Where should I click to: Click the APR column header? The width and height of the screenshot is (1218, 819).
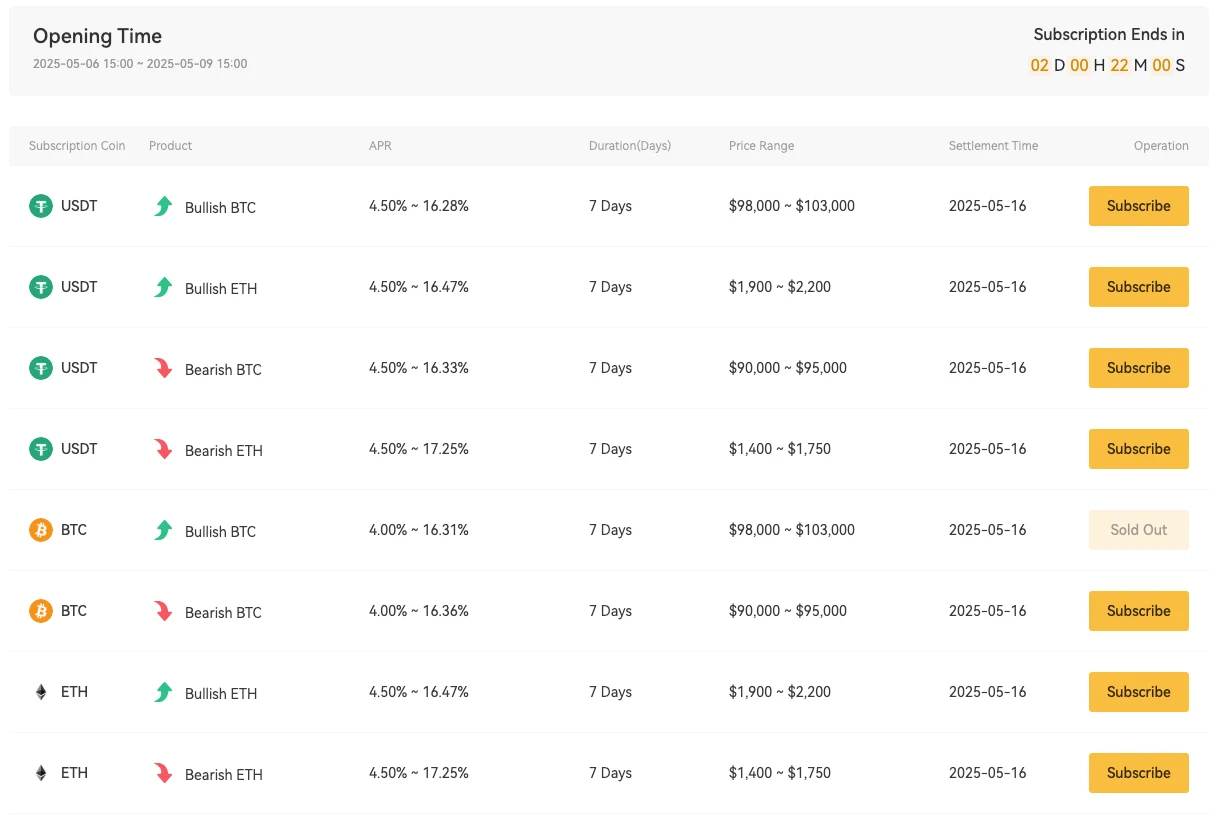click(380, 146)
